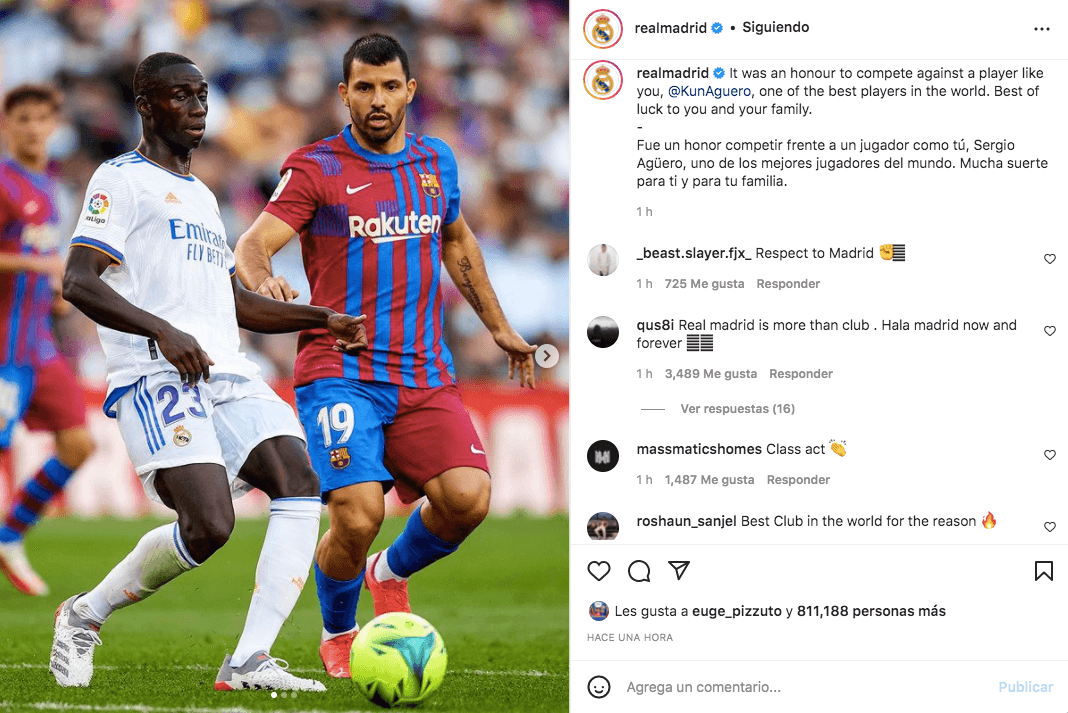Viewport: 1068px width, 713px height.
Task: Open the three-dot more options menu
Action: 1041,29
